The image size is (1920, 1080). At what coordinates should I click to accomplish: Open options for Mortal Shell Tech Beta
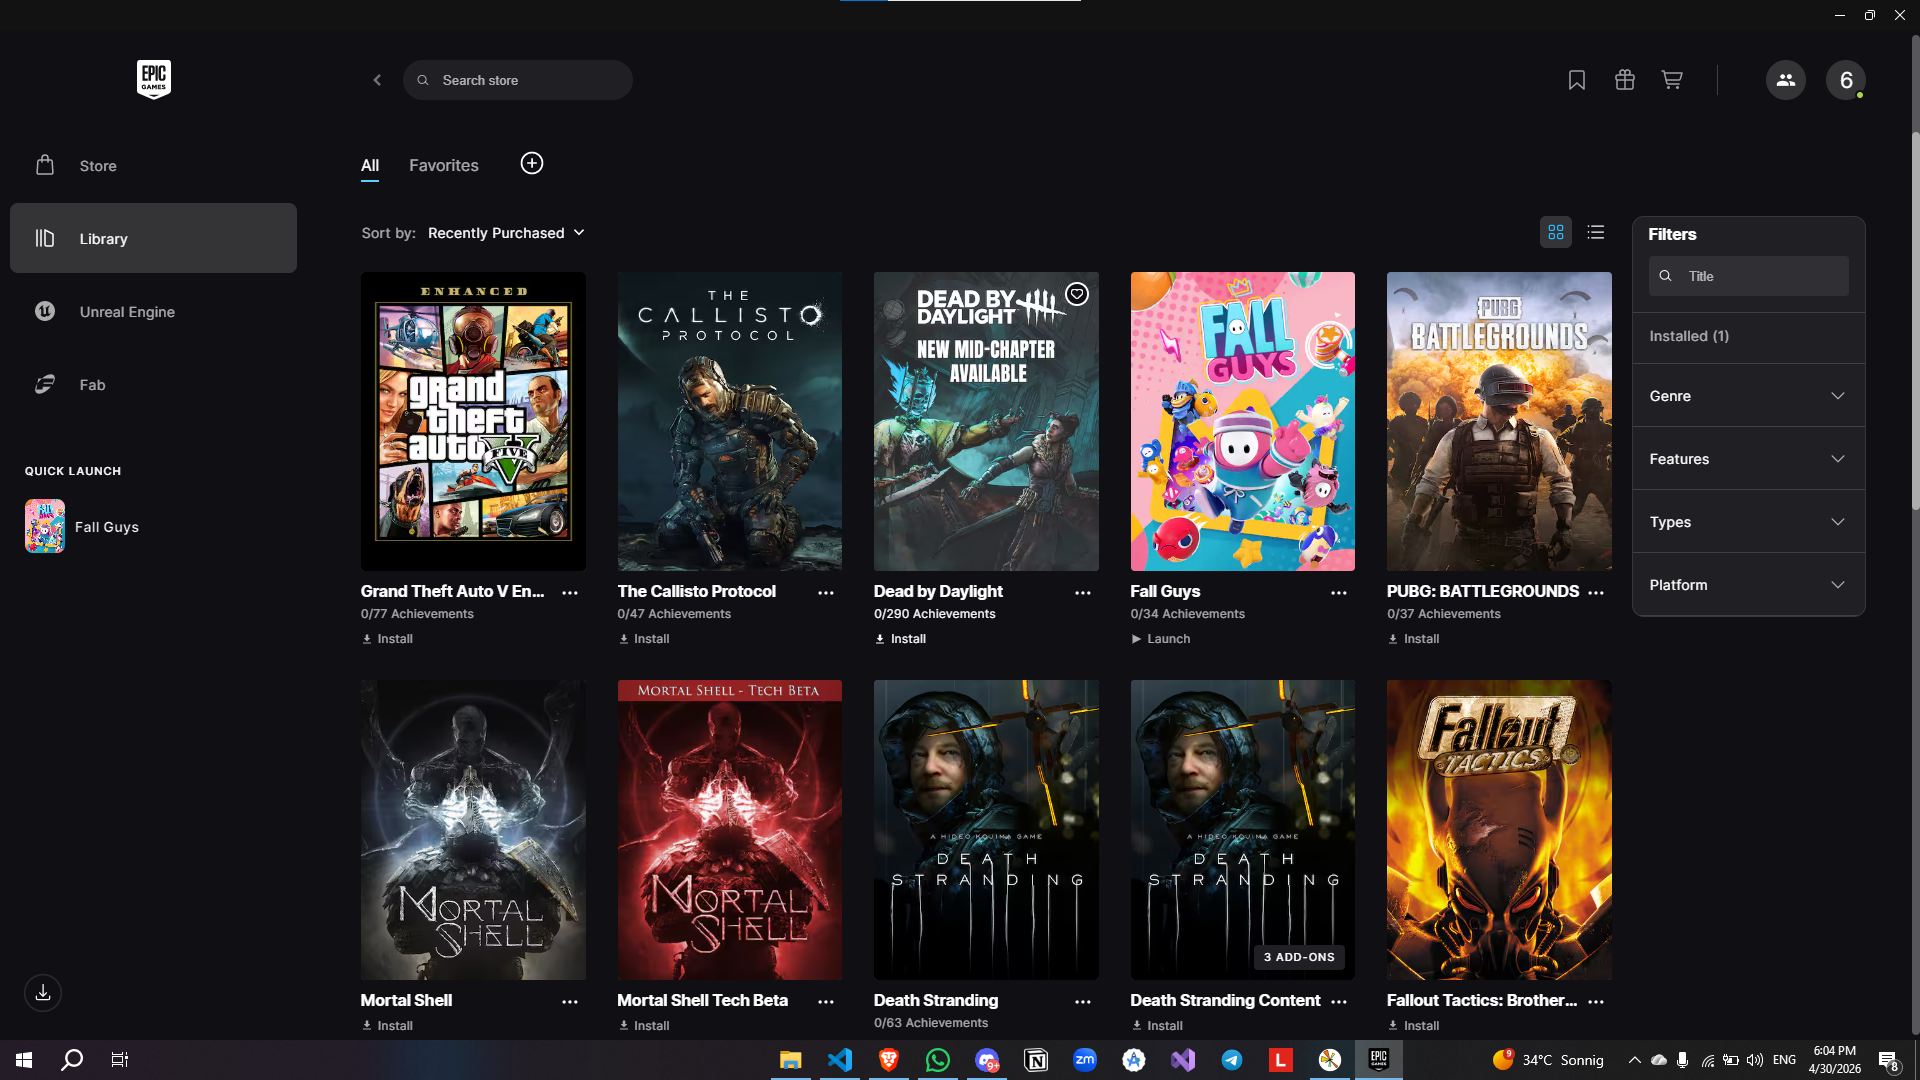[x=826, y=1002]
